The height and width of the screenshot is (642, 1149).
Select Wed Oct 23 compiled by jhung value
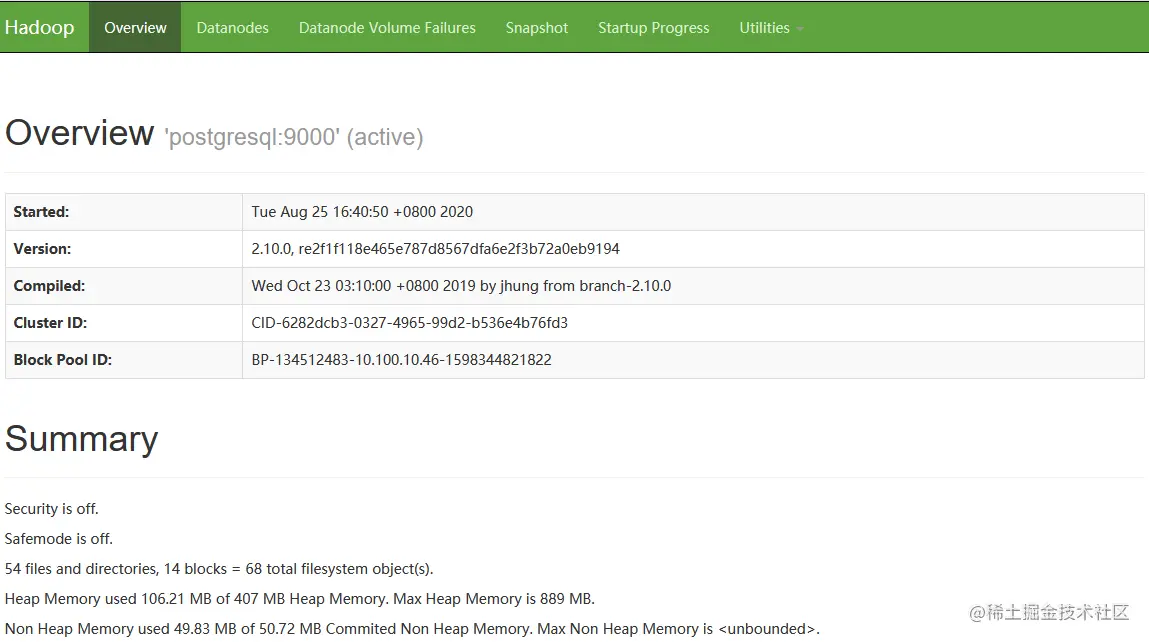click(461, 286)
